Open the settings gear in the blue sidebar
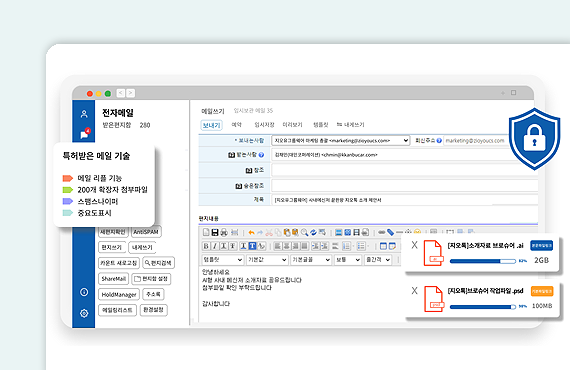The width and height of the screenshot is (570, 370). 84,313
